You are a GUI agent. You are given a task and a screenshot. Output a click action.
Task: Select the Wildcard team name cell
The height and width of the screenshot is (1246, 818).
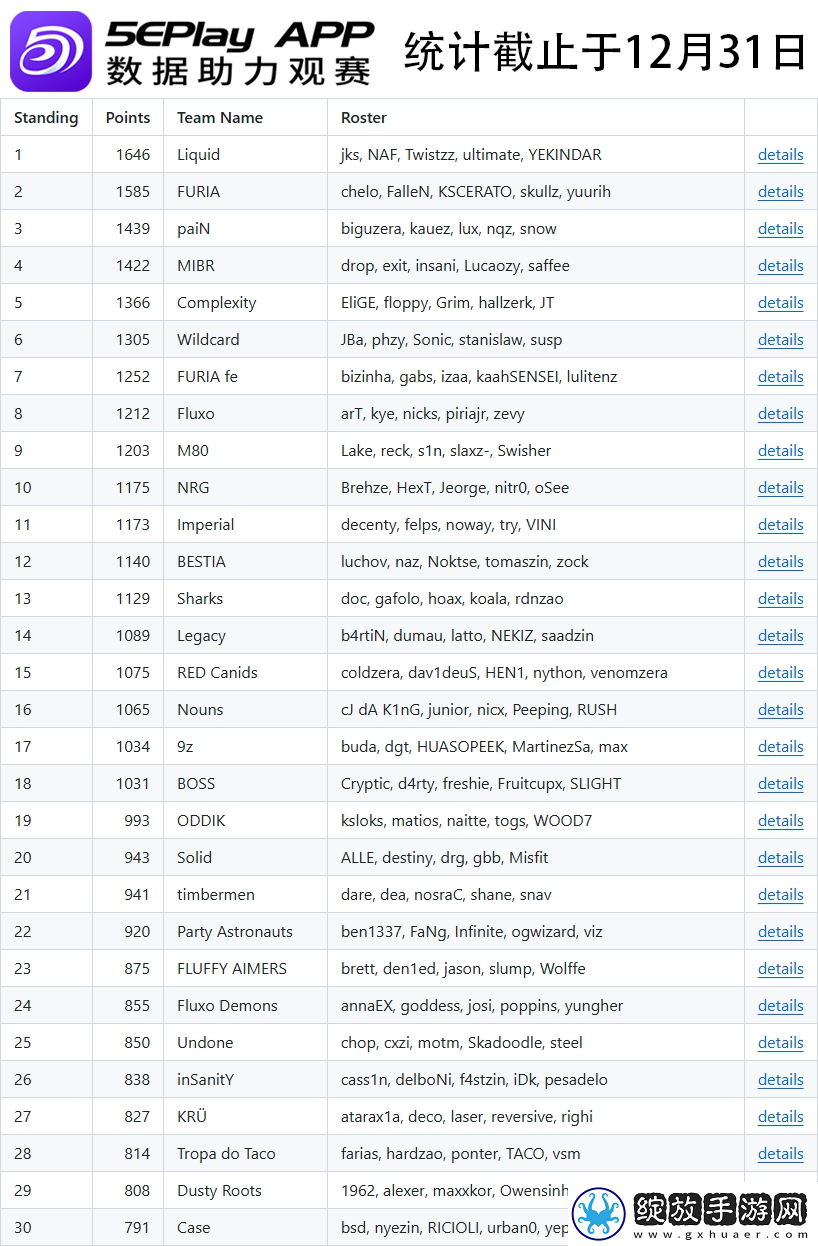pos(245,340)
